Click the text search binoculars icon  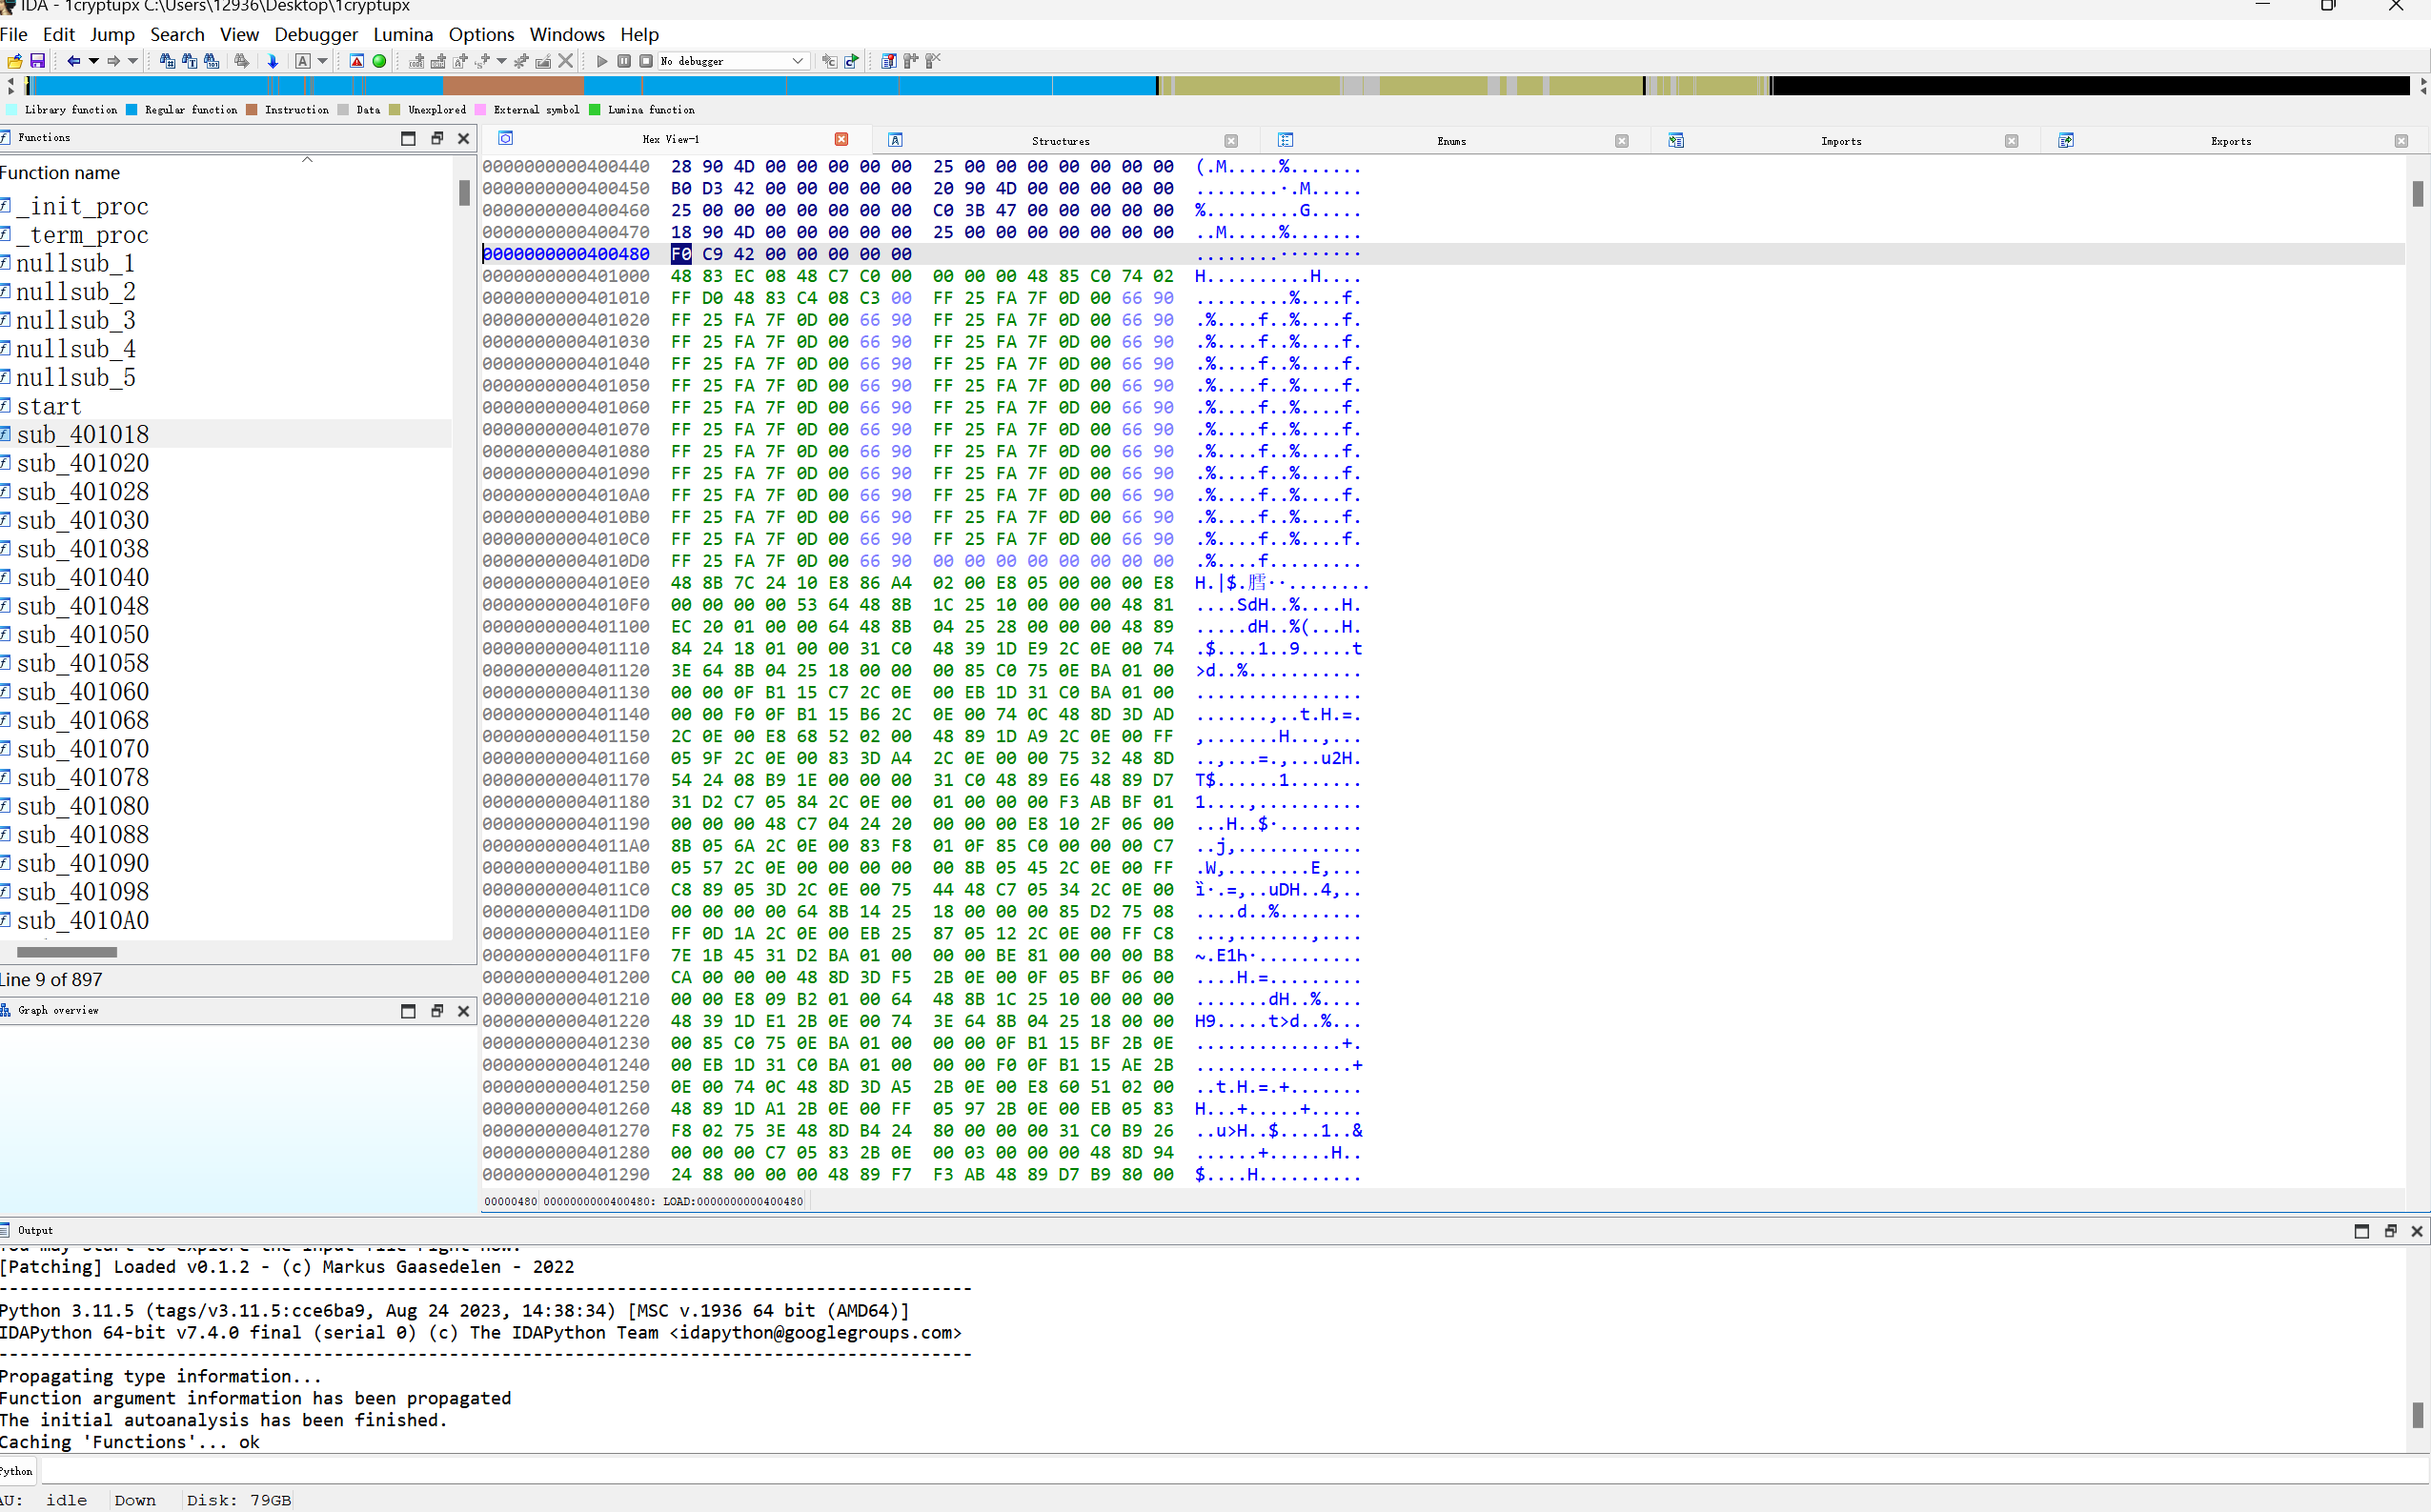click(x=189, y=61)
